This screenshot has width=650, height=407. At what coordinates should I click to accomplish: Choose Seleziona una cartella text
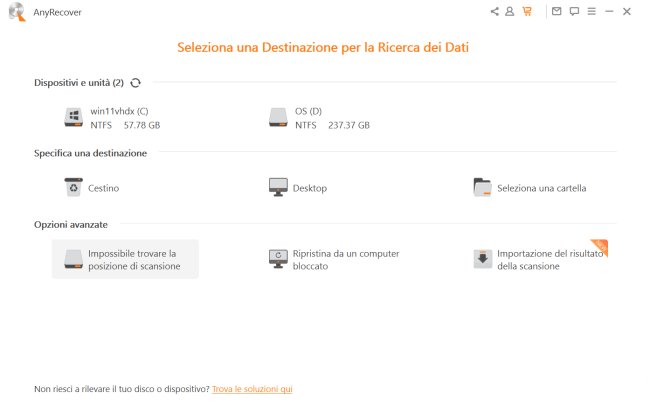pyautogui.click(x=542, y=188)
